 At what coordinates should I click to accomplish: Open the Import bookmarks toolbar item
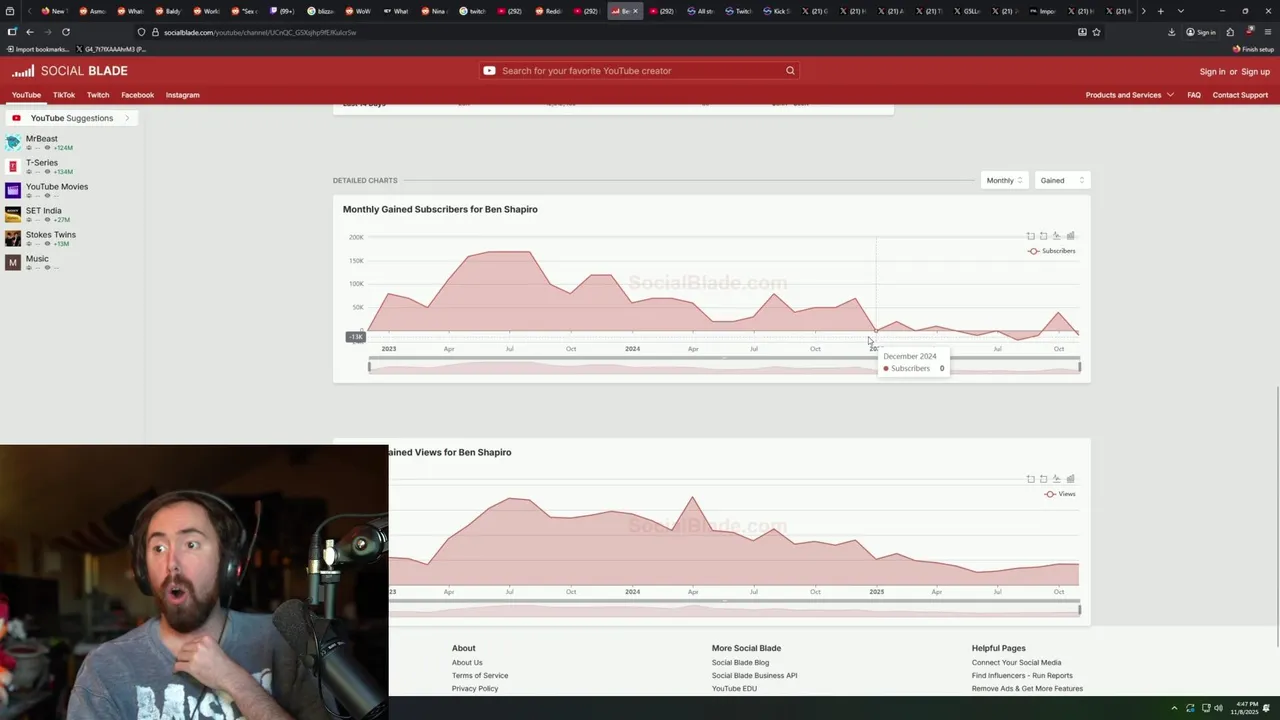tap(38, 49)
